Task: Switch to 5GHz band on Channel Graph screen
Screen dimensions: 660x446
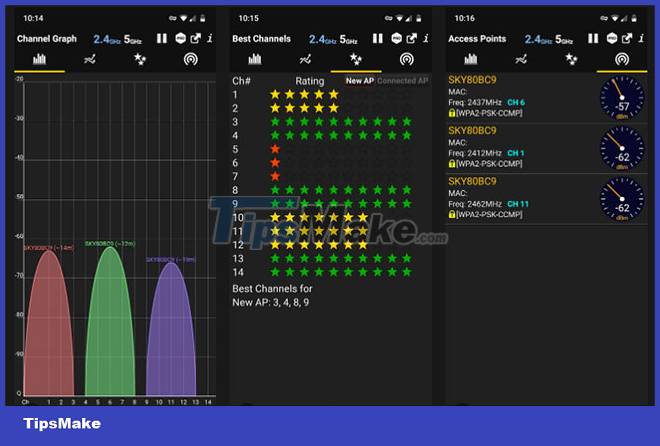Action: pyautogui.click(x=132, y=39)
